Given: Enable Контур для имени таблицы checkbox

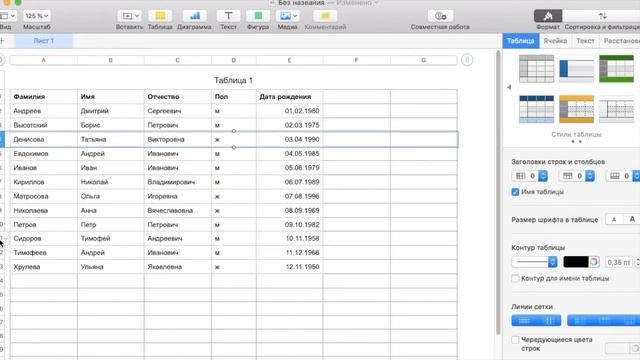Looking at the screenshot, I should (515, 278).
